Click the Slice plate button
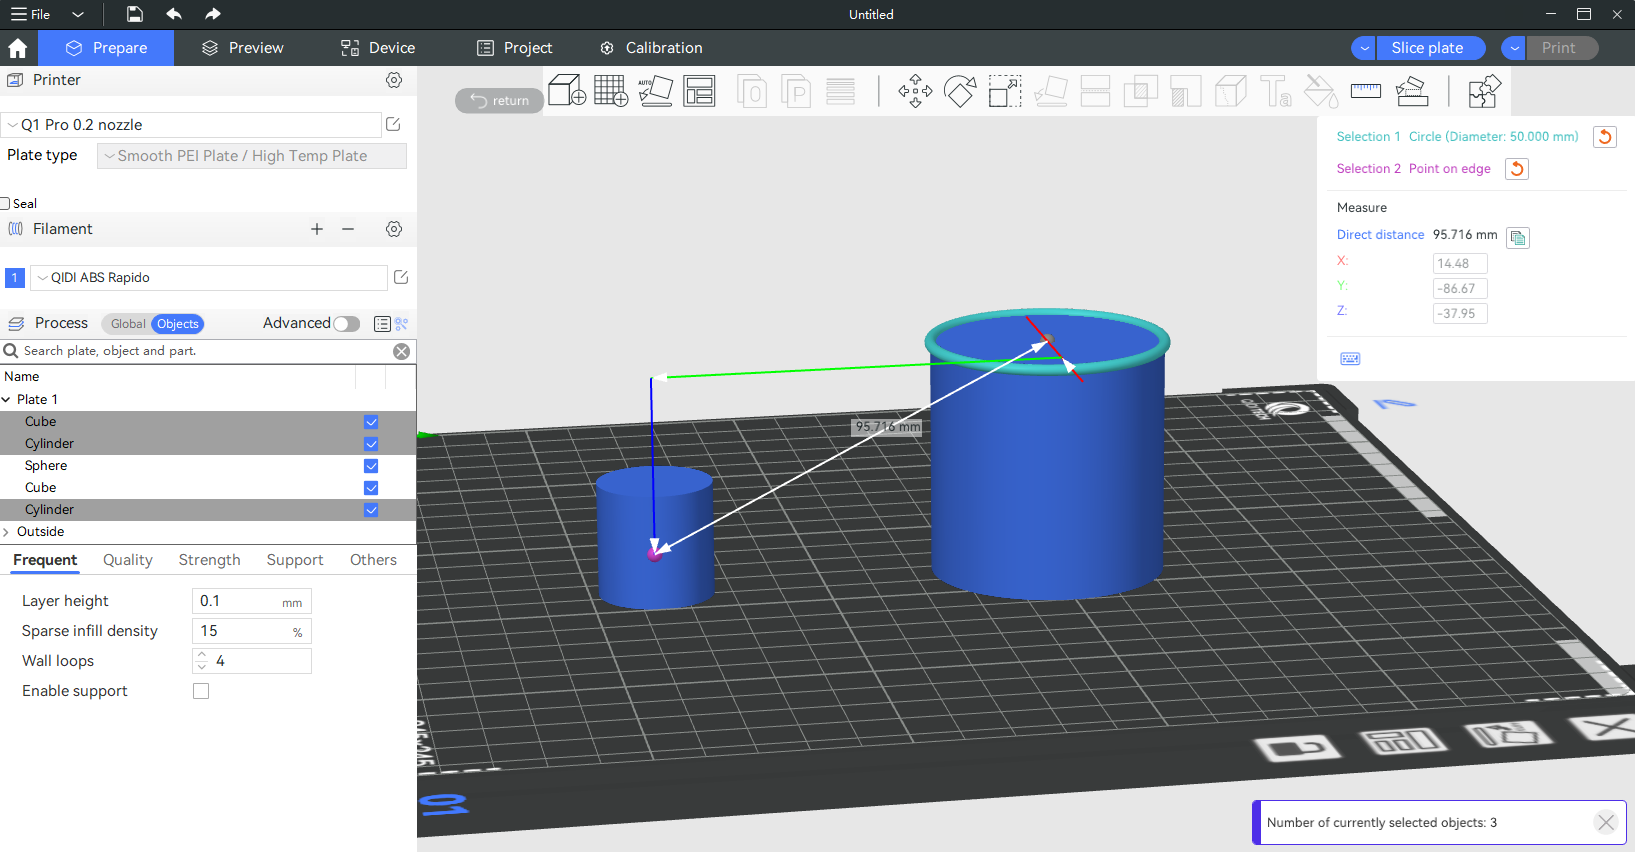Screen dimensions: 1635x852 click(x=1427, y=48)
